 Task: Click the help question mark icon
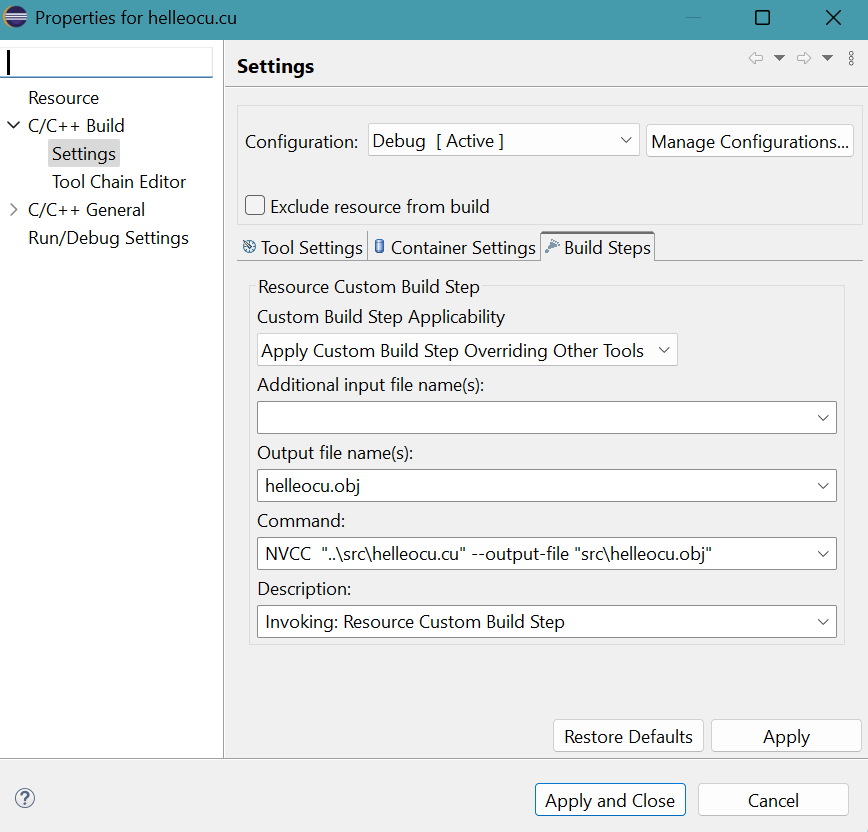point(25,798)
